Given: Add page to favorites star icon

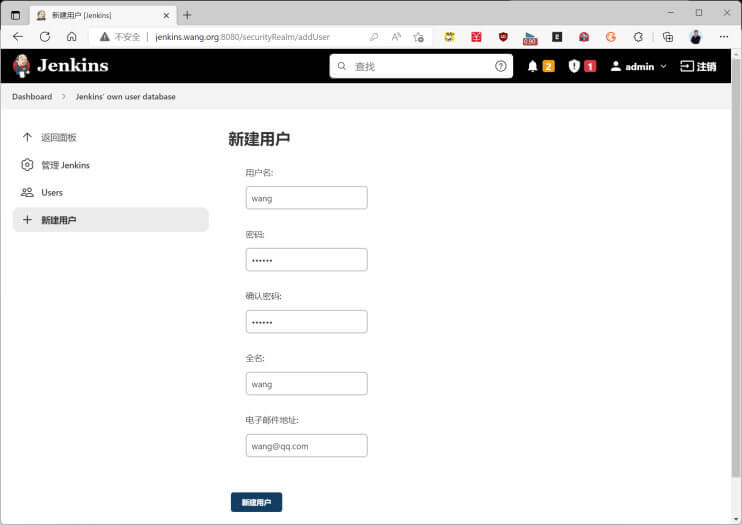Looking at the screenshot, I should click(x=418, y=37).
